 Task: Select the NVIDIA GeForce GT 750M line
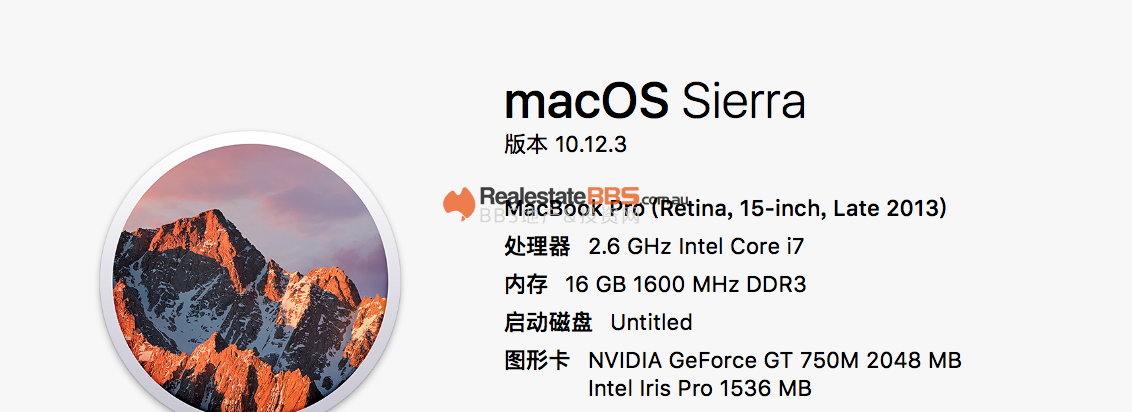(774, 360)
